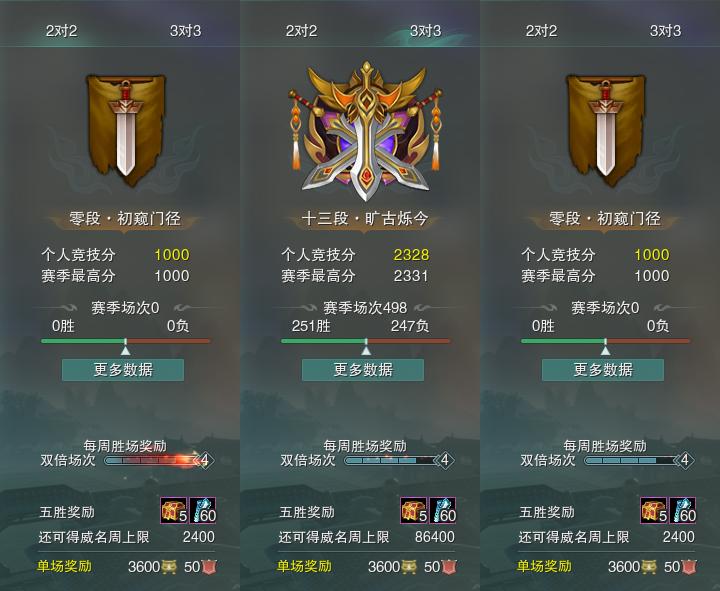
Task: Click the 十三段 rank emblem badge
Action: pyautogui.click(x=366, y=131)
